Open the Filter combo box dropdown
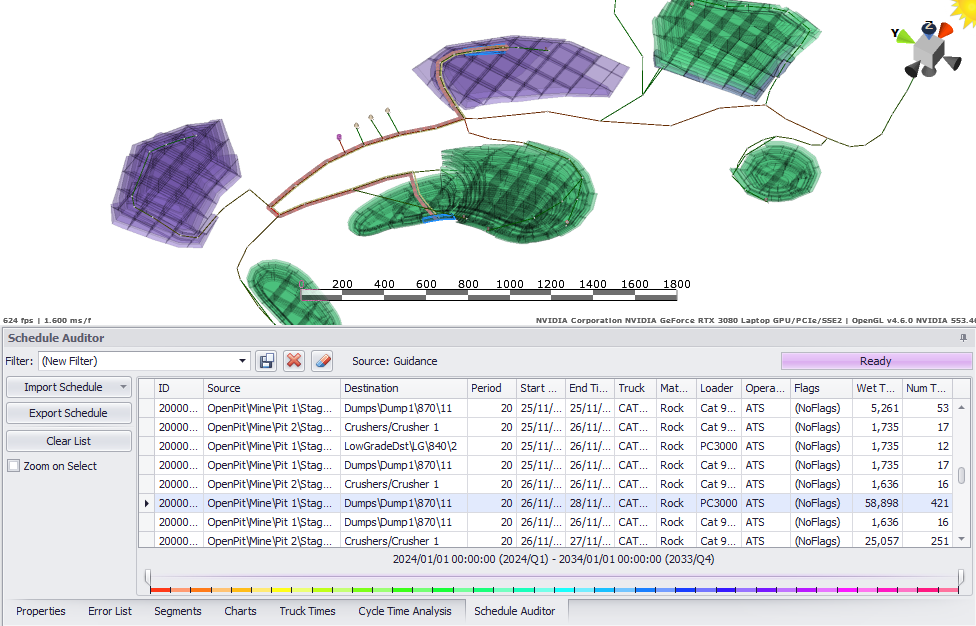The image size is (976, 626). coord(242,361)
